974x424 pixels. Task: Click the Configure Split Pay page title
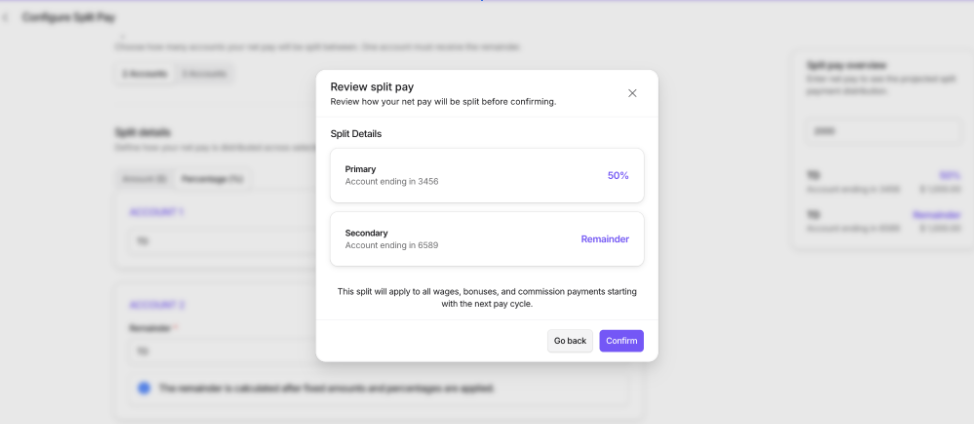point(69,19)
